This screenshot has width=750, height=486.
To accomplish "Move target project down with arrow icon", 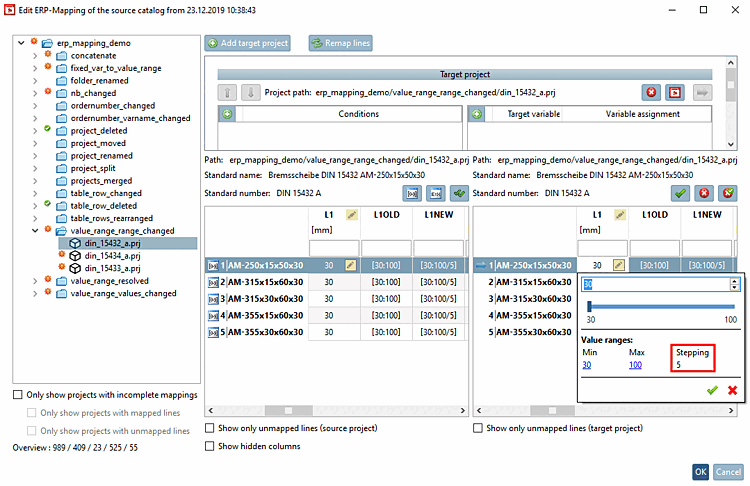I will (250, 92).
